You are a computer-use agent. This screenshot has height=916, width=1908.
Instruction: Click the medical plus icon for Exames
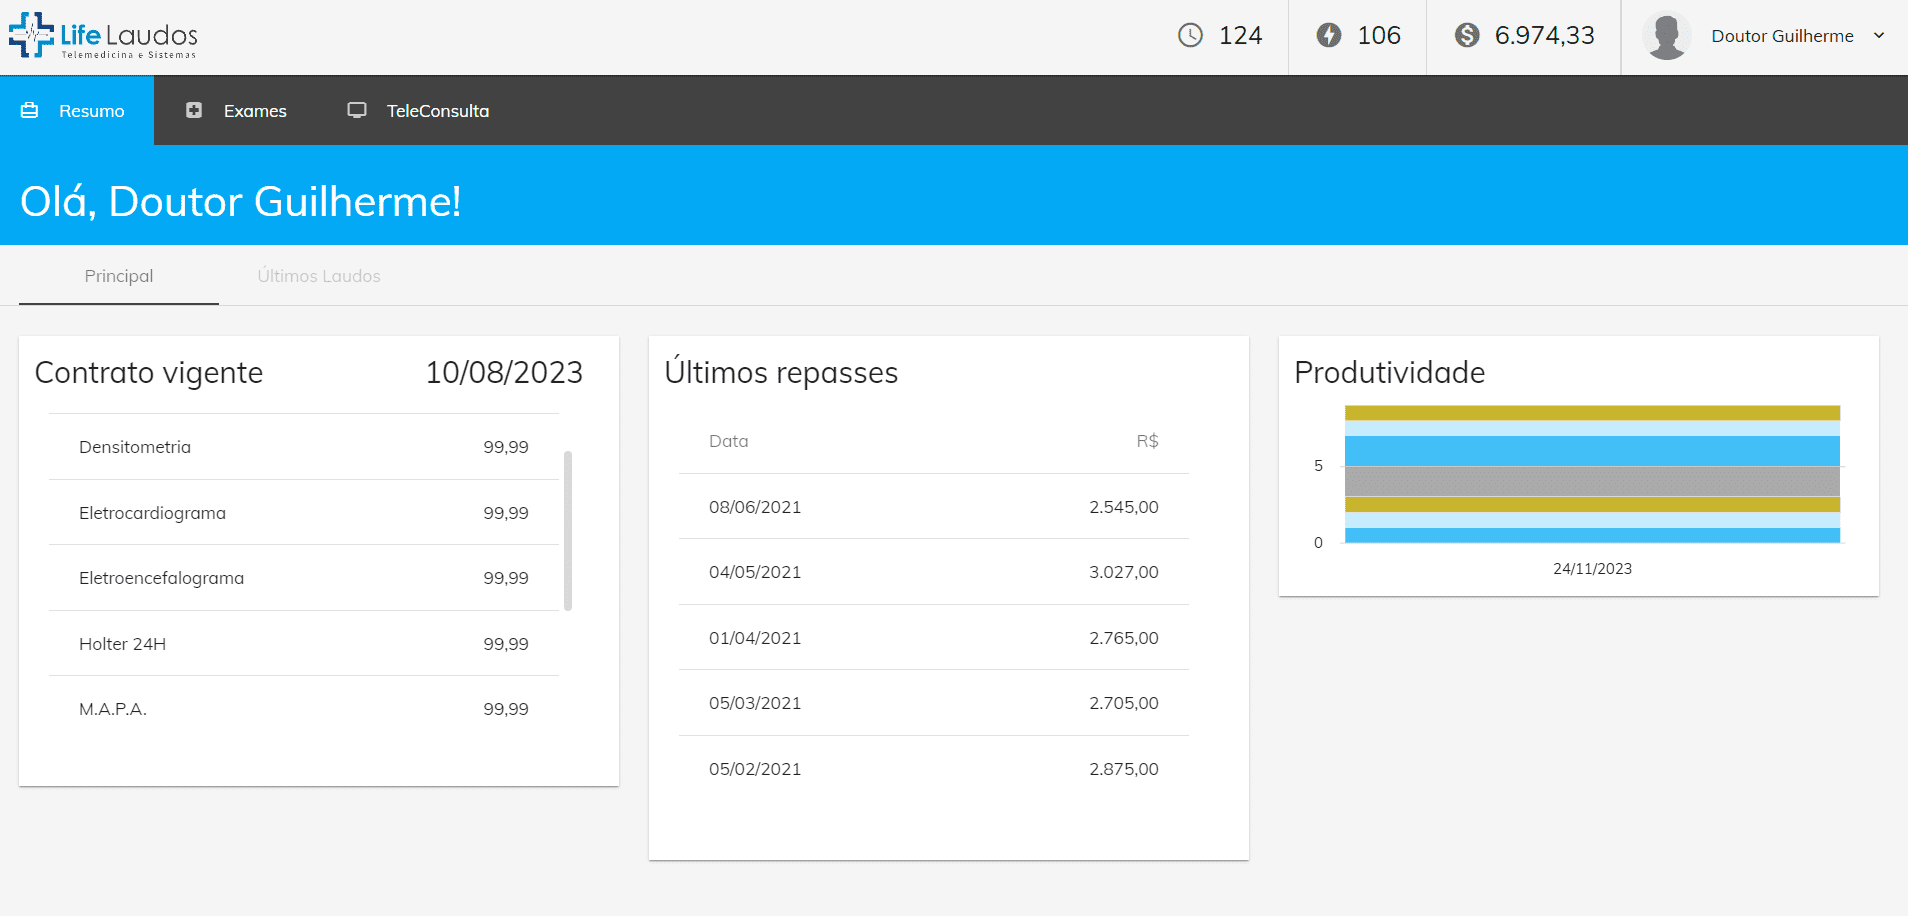tap(194, 111)
